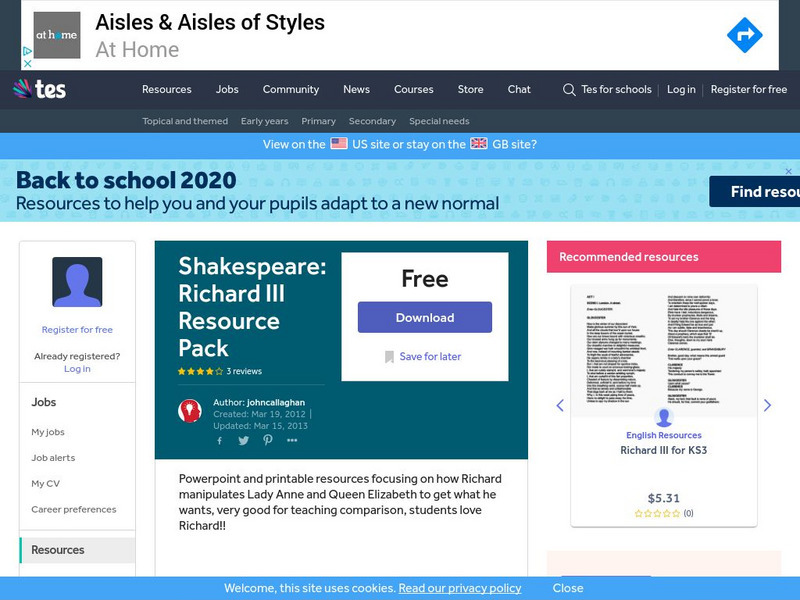Image resolution: width=800 pixels, height=600 pixels.
Task: Open the Courses menu
Action: [413, 89]
